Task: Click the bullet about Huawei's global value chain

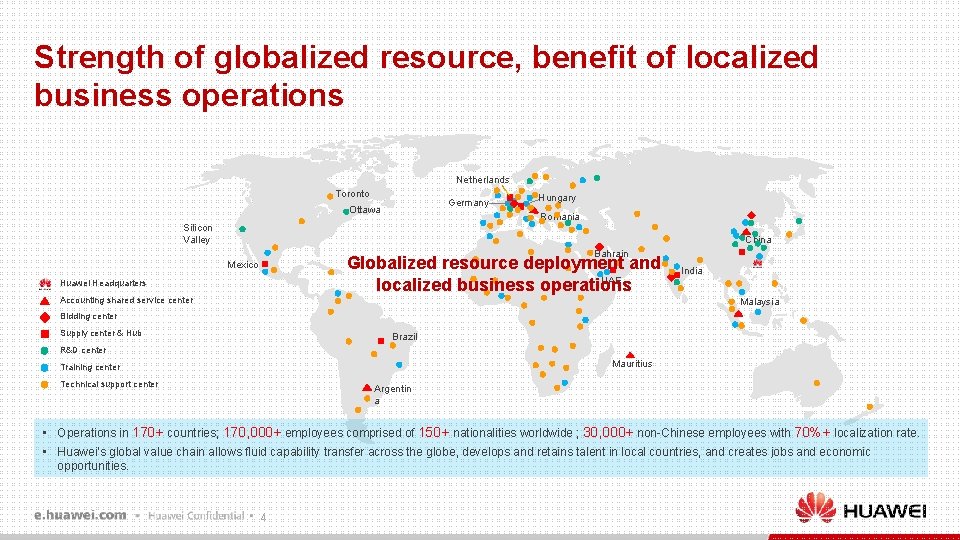Action: (x=463, y=459)
